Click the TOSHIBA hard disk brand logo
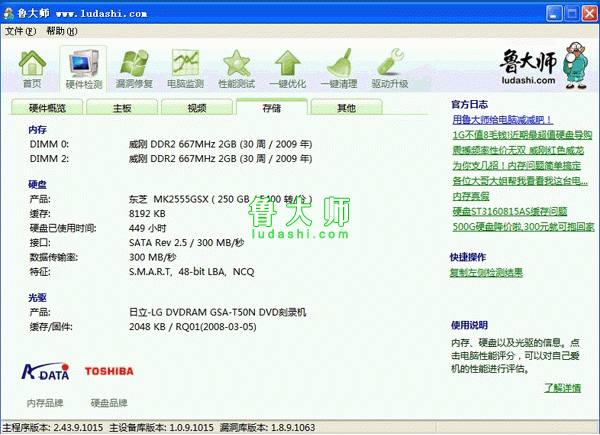This screenshot has width=600, height=435. point(108,372)
